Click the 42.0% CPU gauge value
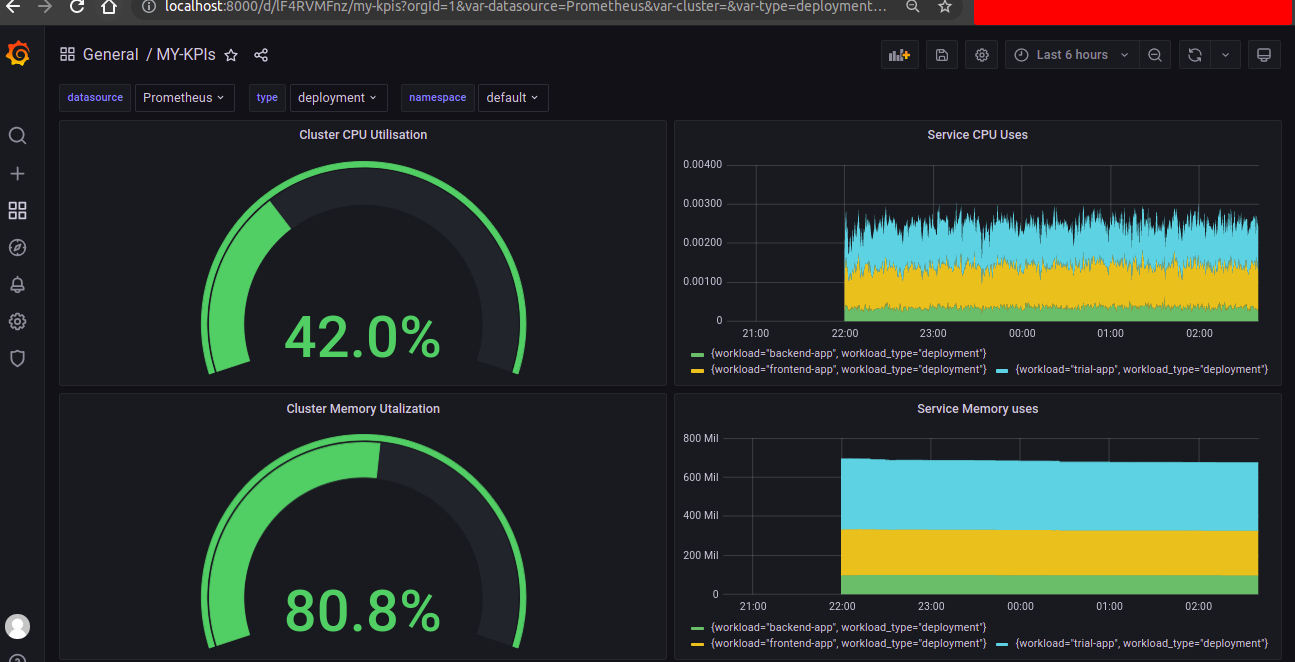 [x=362, y=336]
